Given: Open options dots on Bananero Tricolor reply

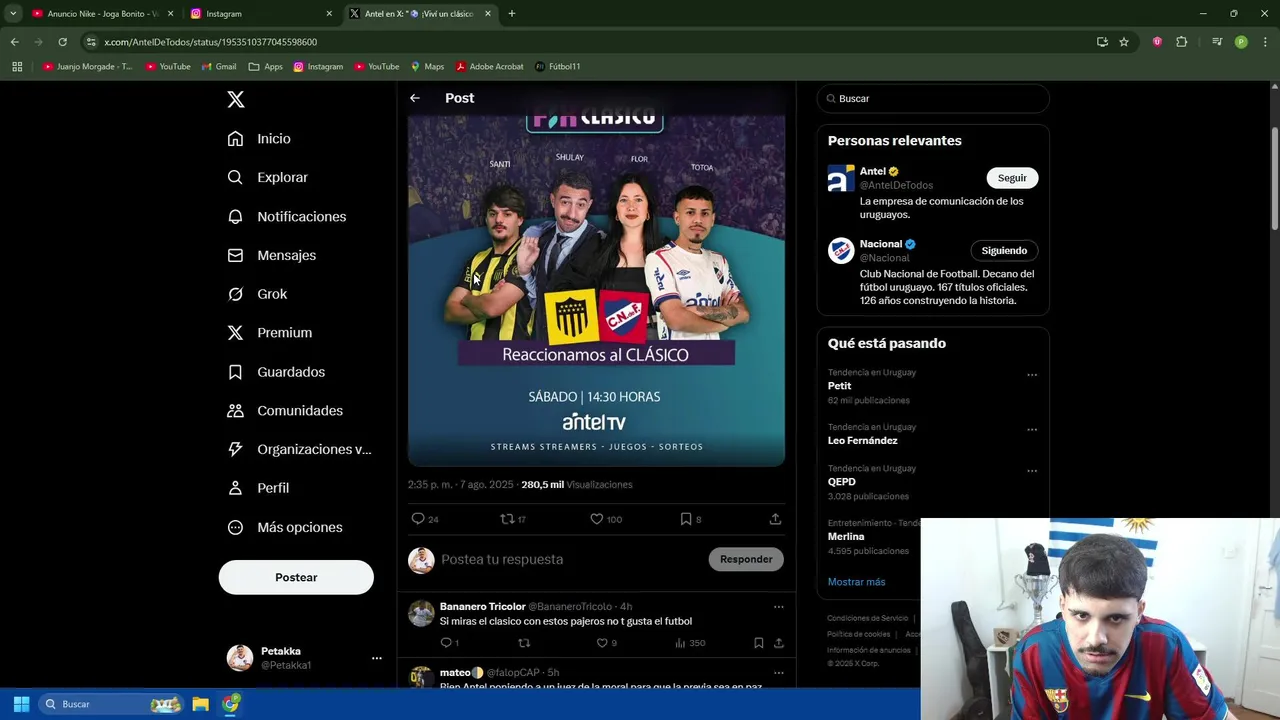Looking at the screenshot, I should coord(778,607).
